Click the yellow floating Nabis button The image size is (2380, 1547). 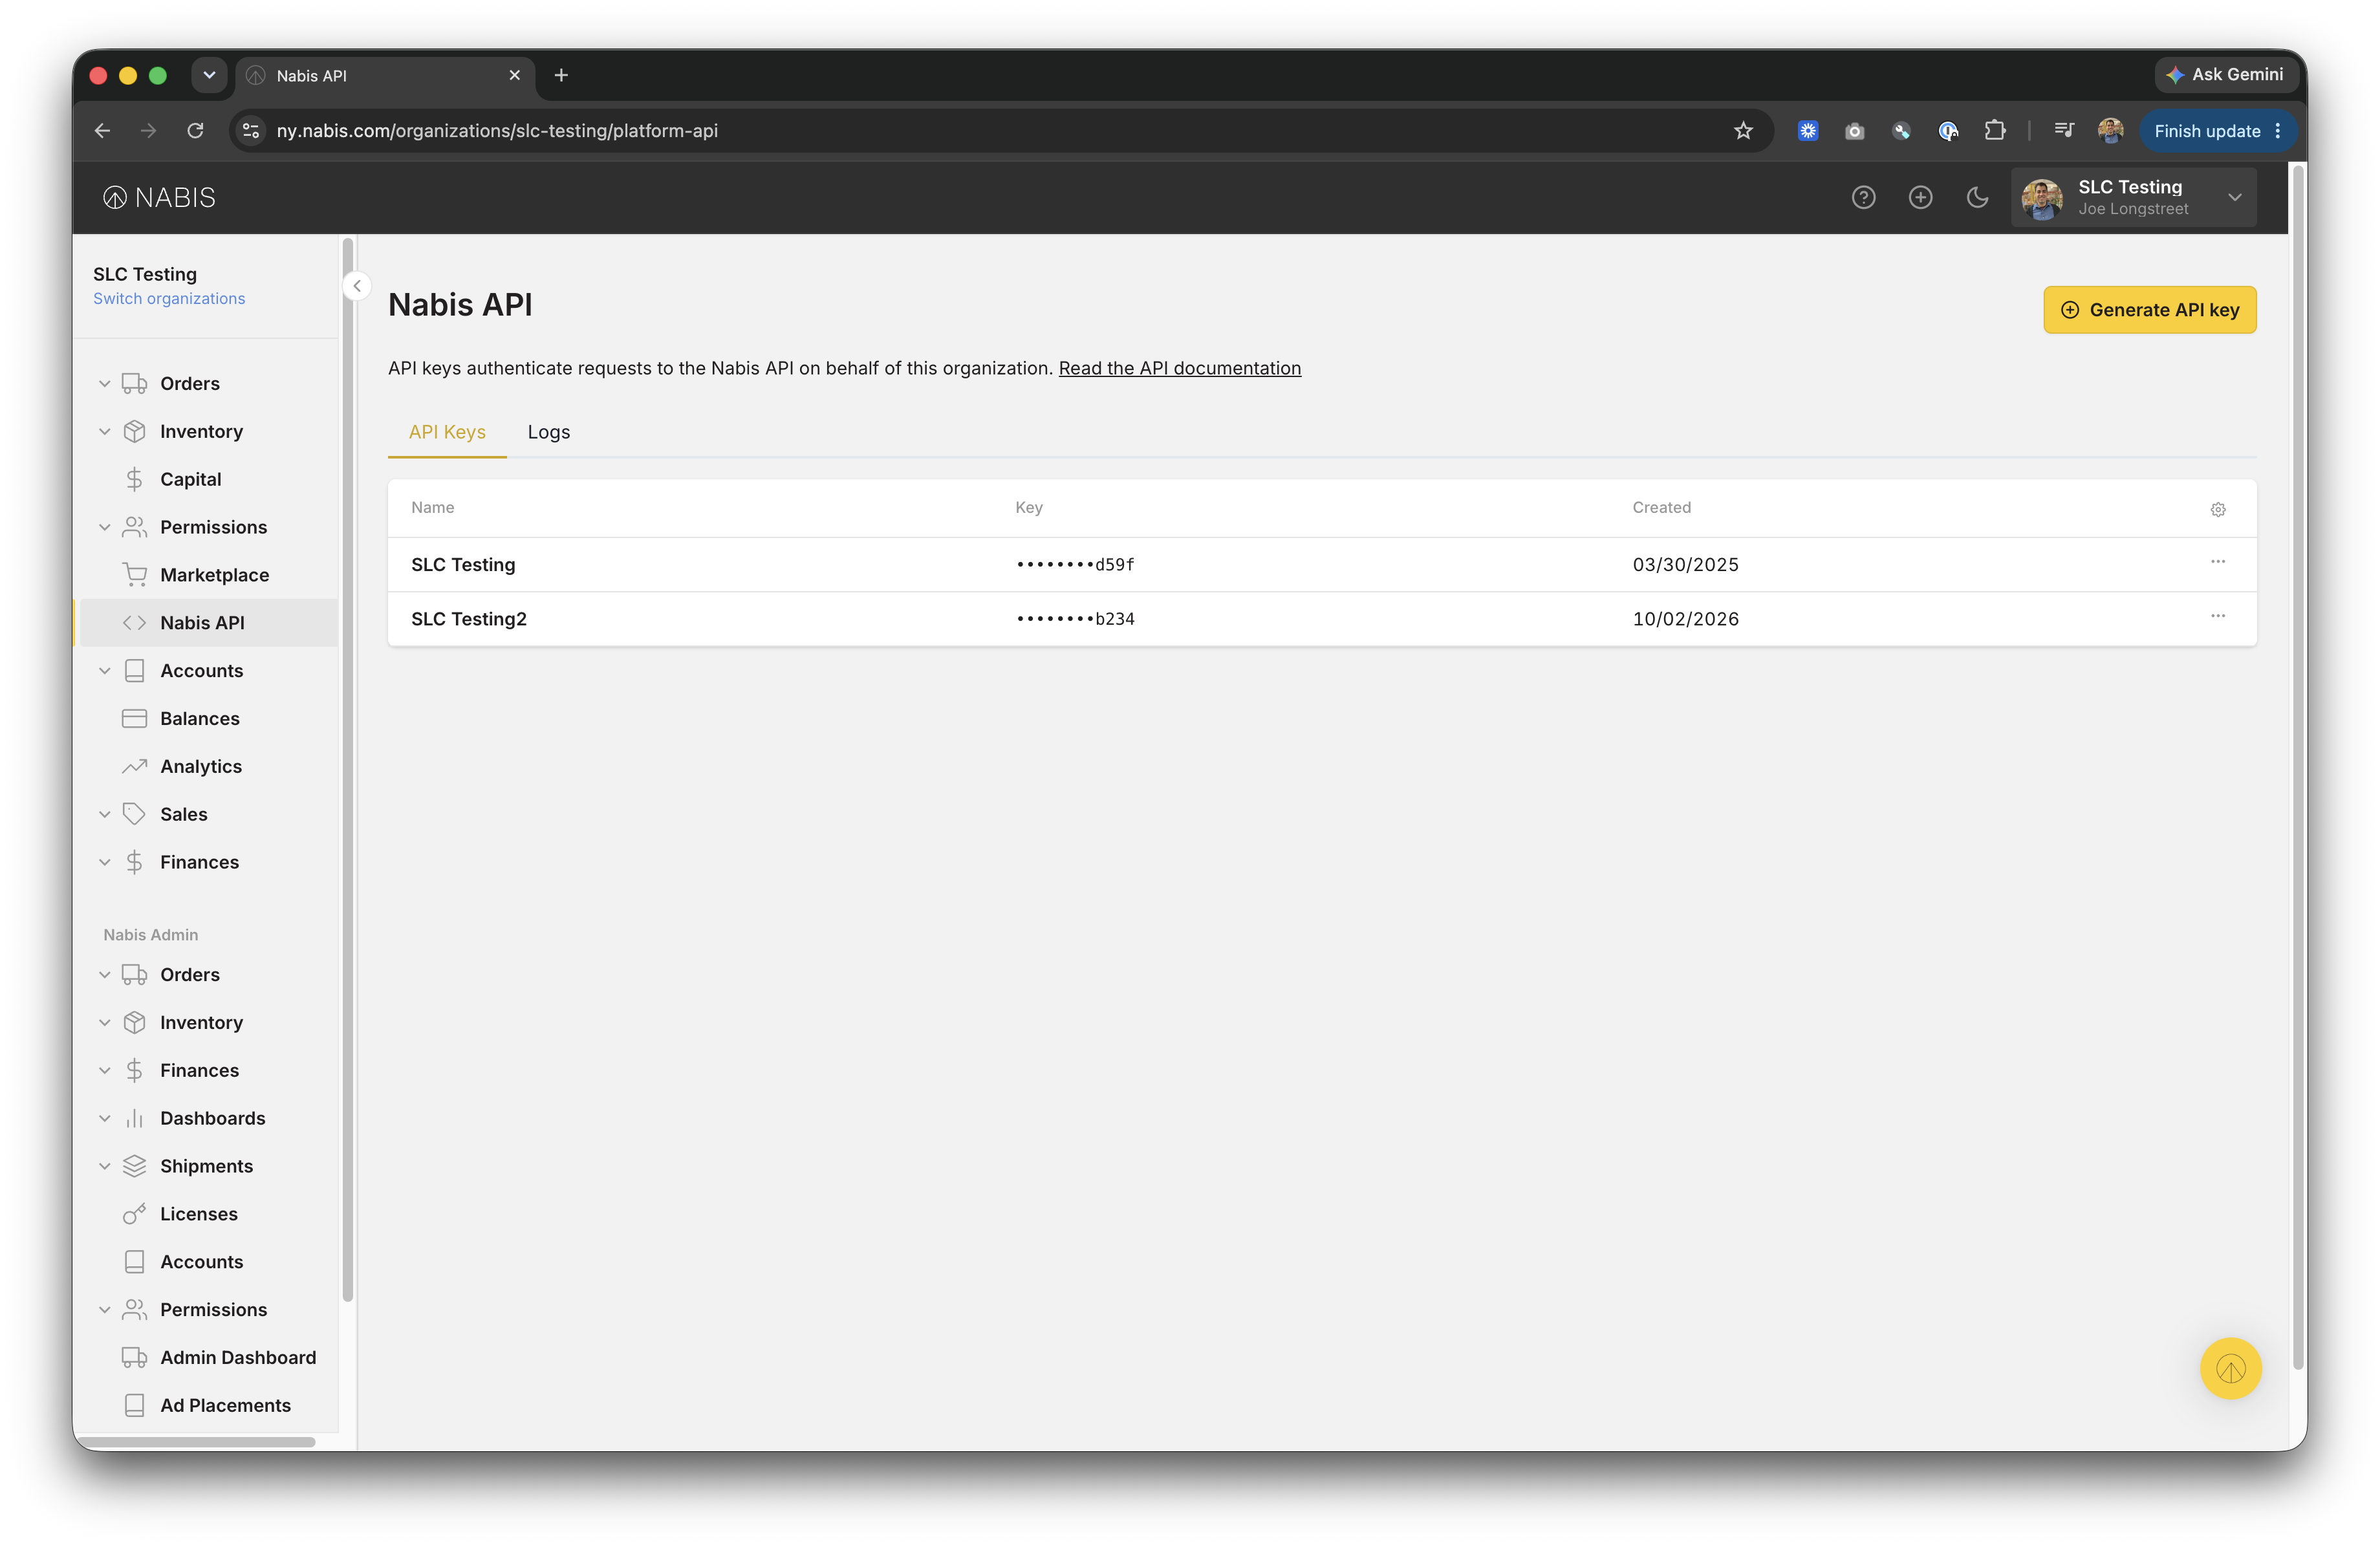[2230, 1368]
